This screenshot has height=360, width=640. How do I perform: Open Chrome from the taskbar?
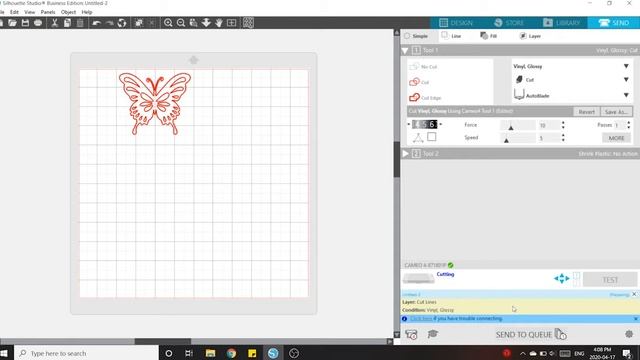(231, 353)
